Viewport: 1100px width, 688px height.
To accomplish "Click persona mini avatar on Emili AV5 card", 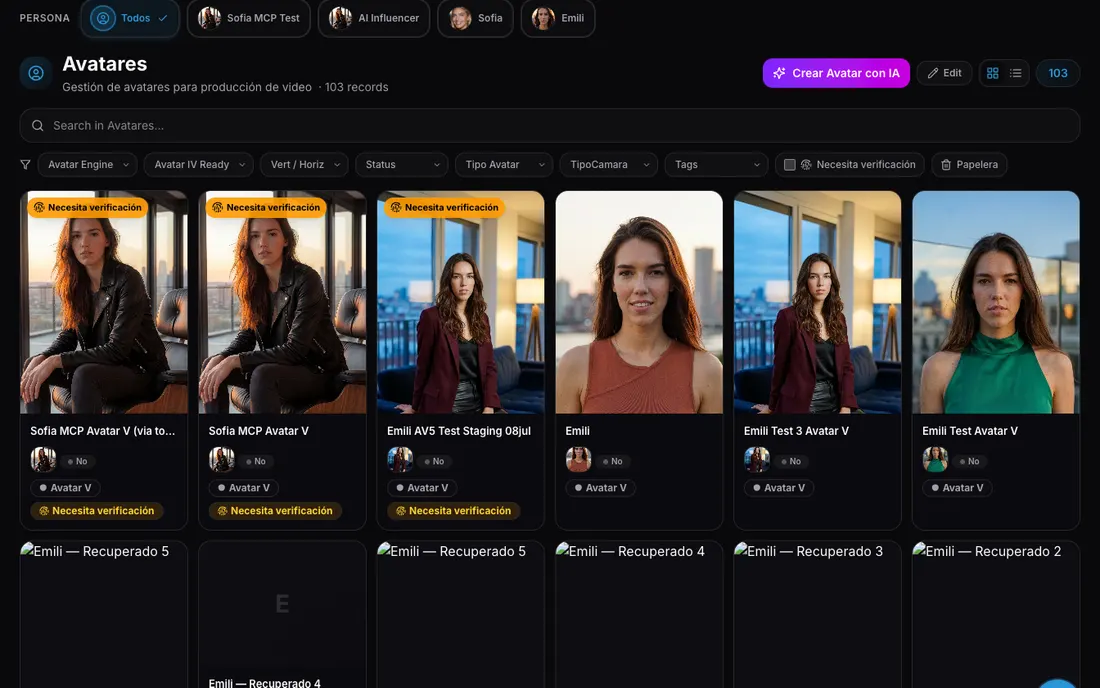I will (x=400, y=460).
